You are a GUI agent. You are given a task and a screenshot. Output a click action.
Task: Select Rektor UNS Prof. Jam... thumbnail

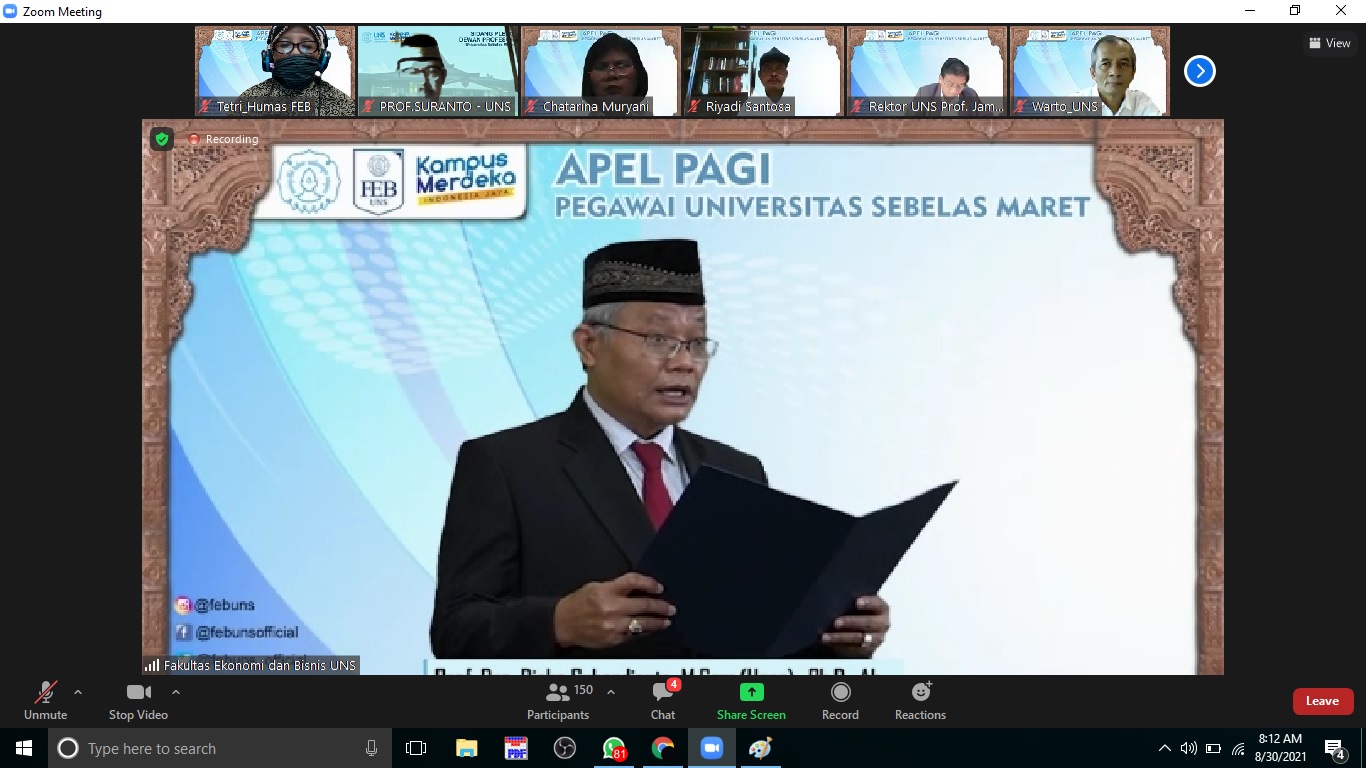coord(926,71)
